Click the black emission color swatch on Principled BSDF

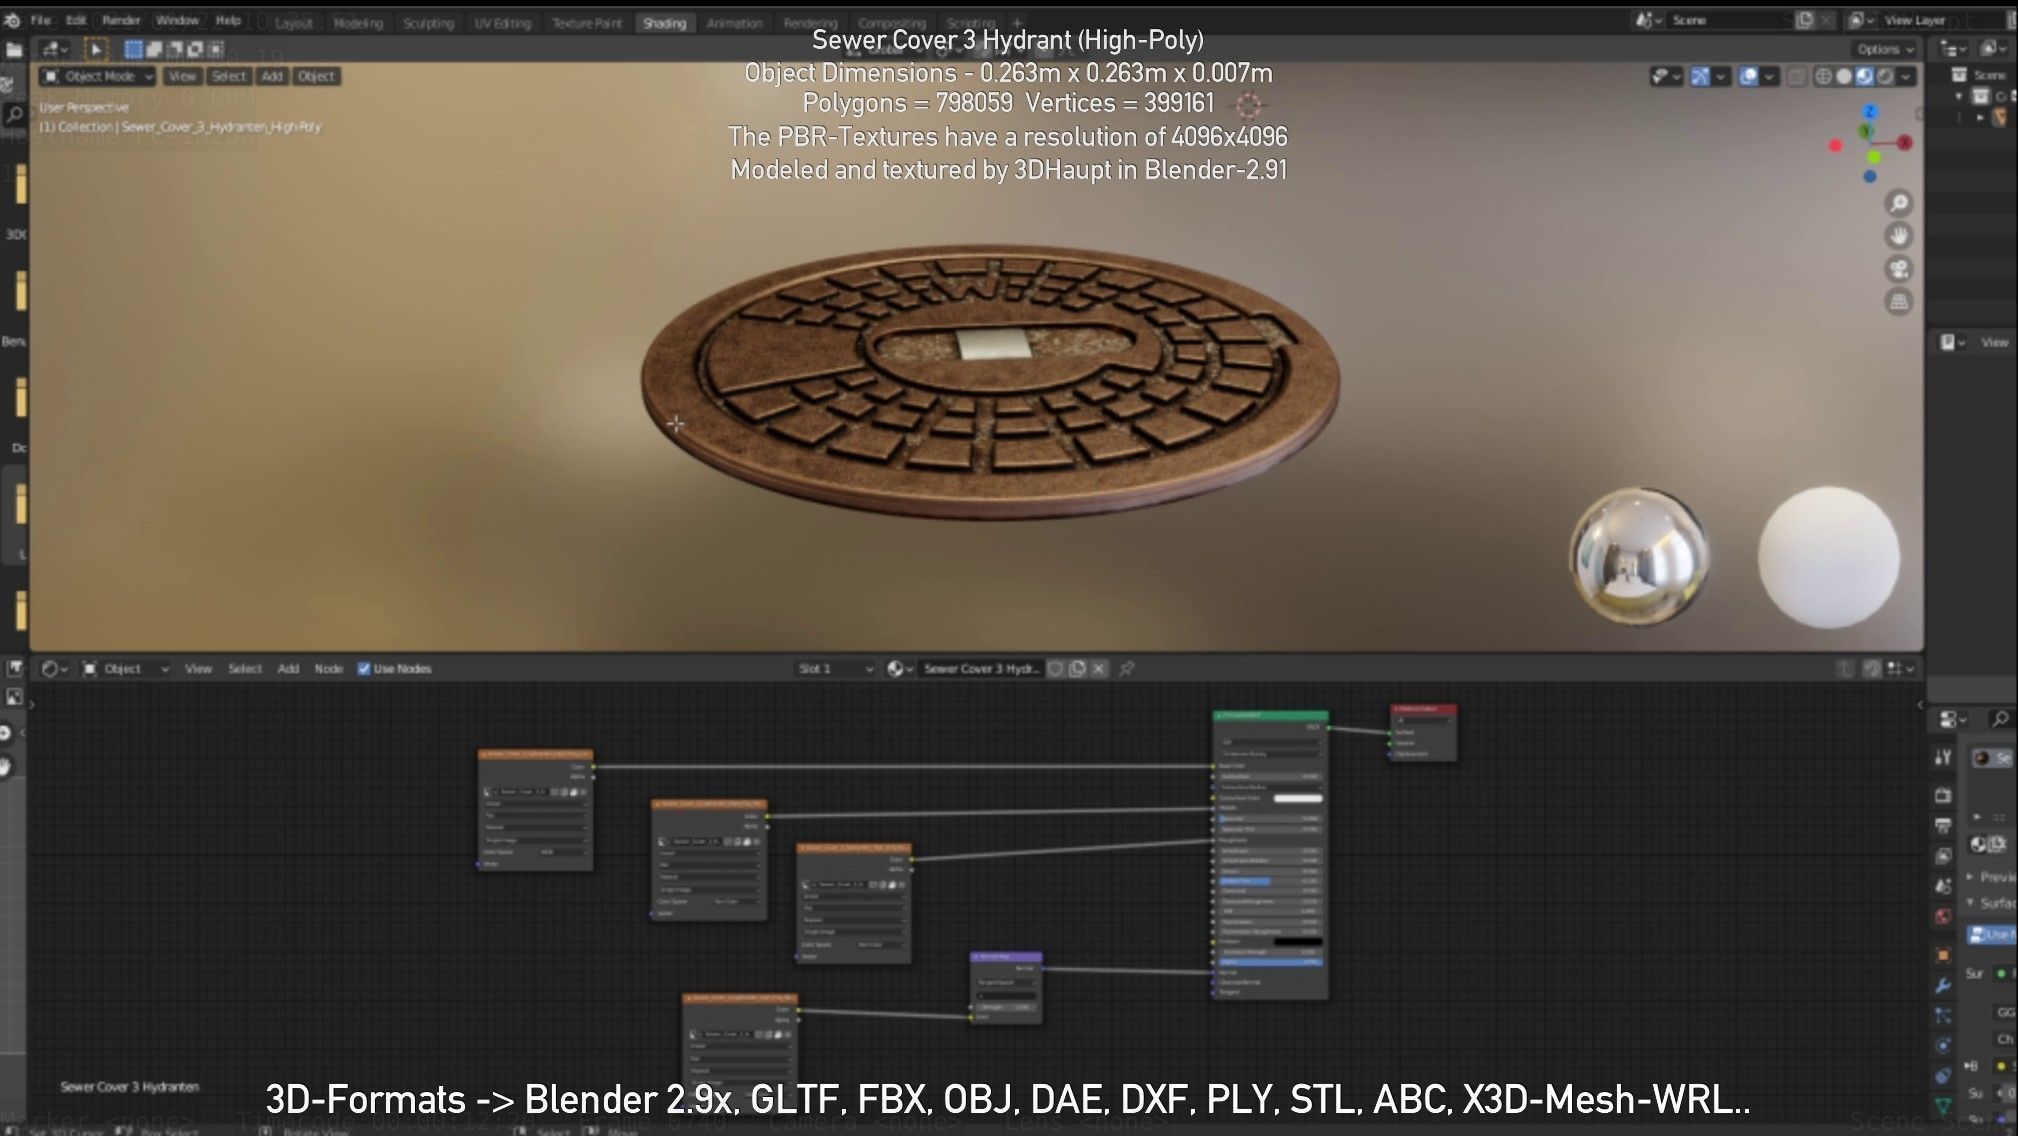click(1297, 941)
